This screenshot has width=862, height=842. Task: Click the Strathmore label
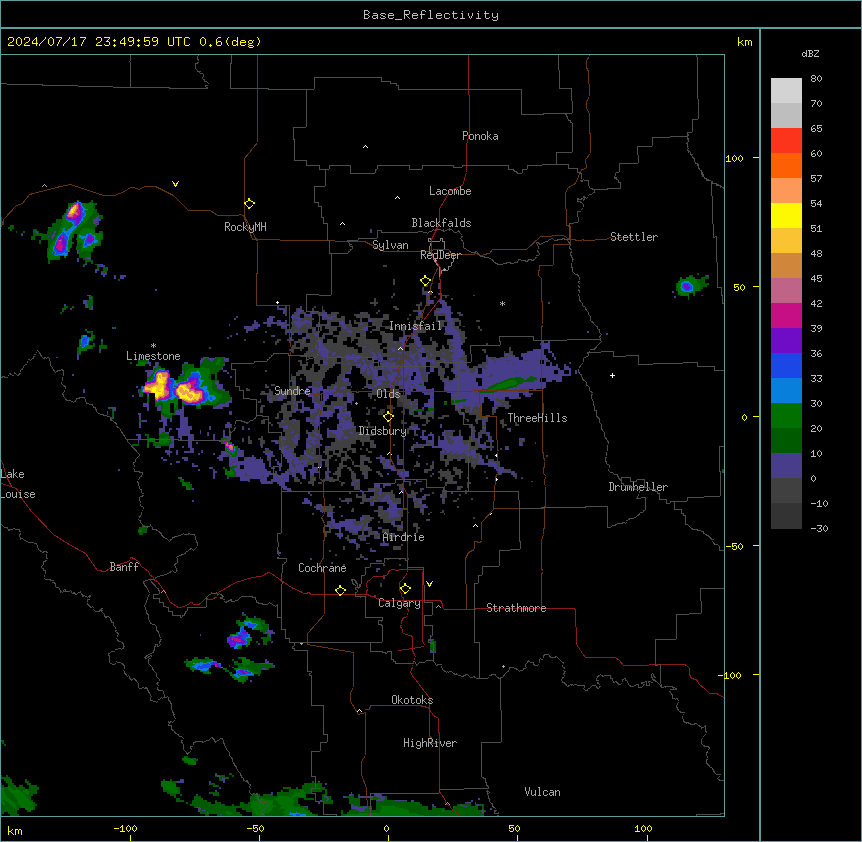(516, 608)
